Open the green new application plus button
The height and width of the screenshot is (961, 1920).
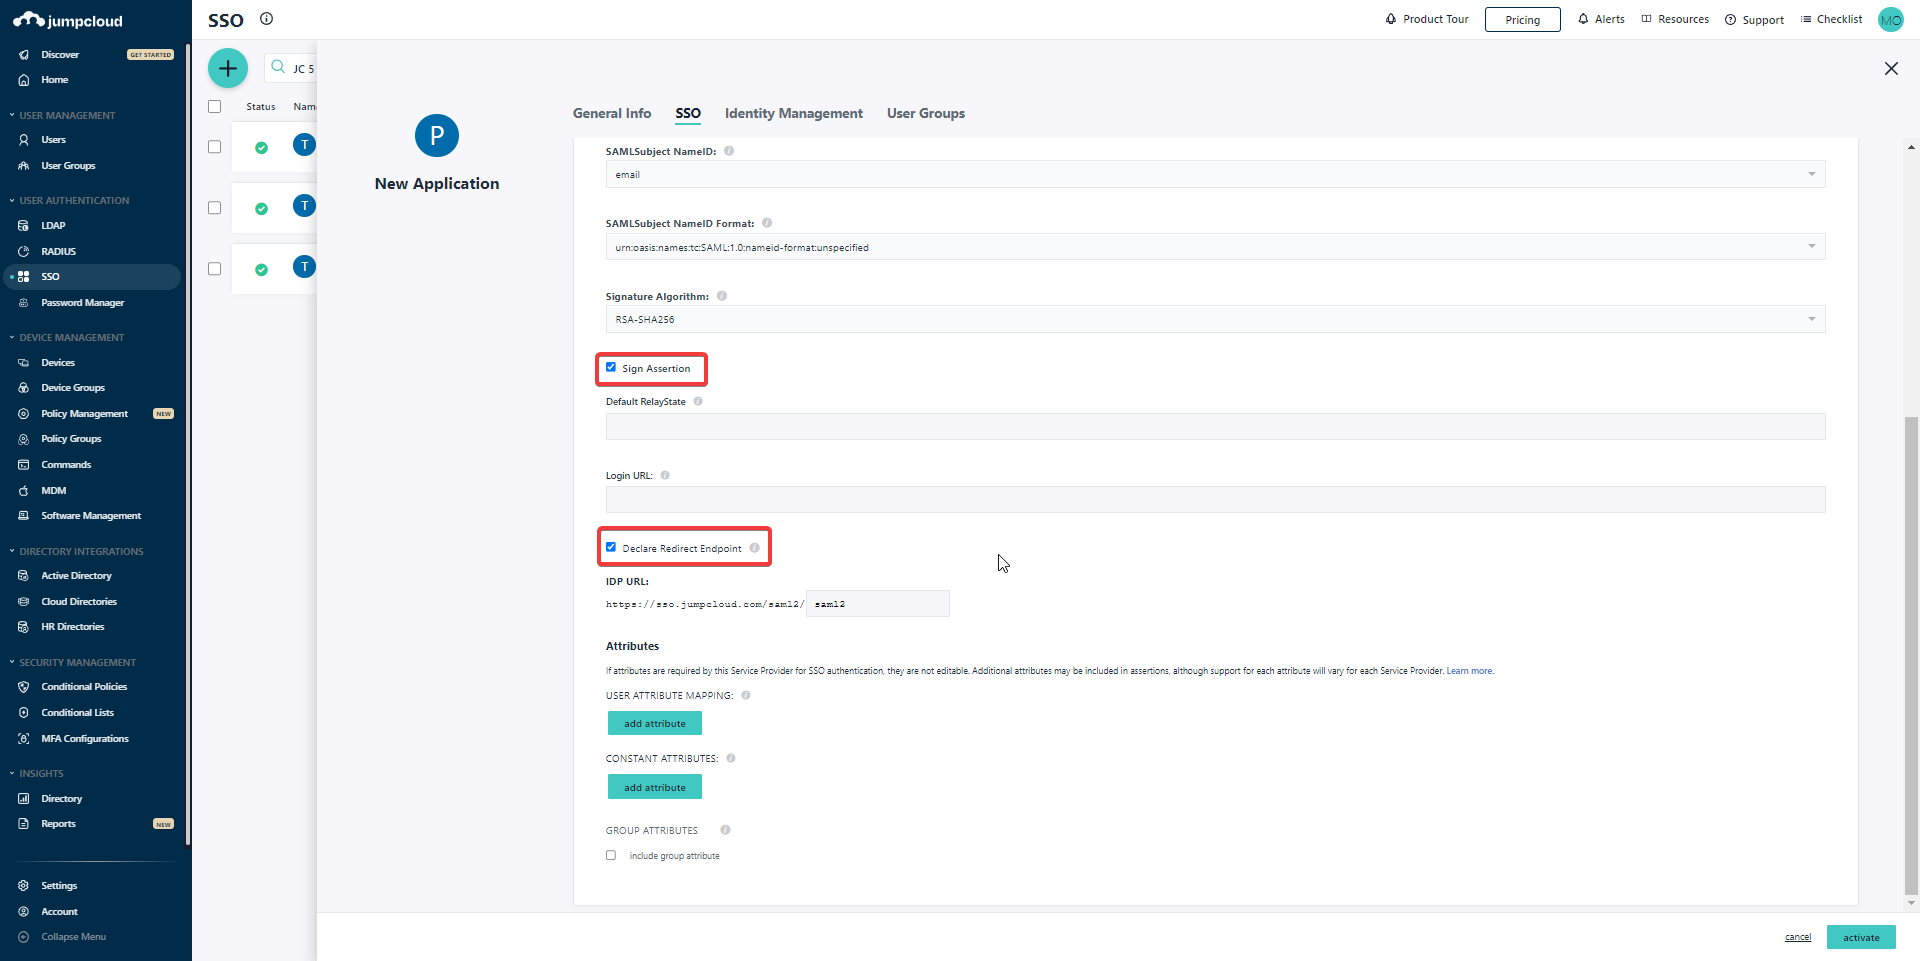(227, 68)
